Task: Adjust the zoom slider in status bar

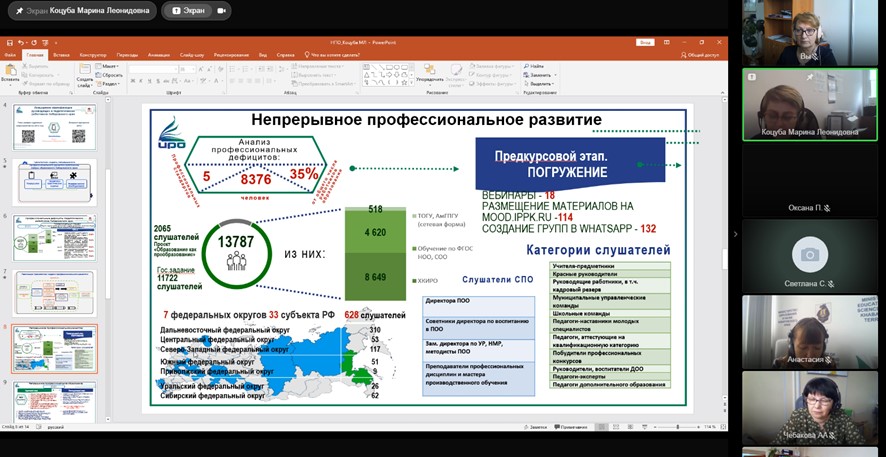Action: [x=678, y=427]
